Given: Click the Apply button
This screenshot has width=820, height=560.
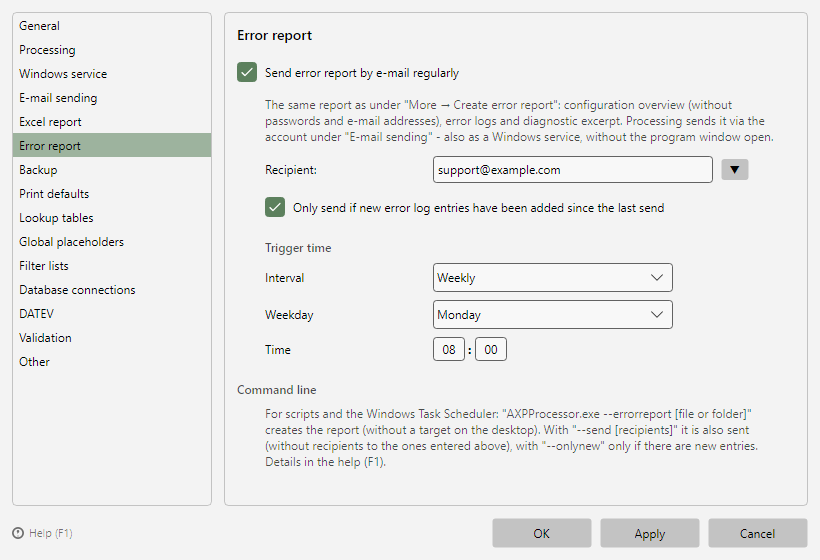Looking at the screenshot, I should (650, 533).
